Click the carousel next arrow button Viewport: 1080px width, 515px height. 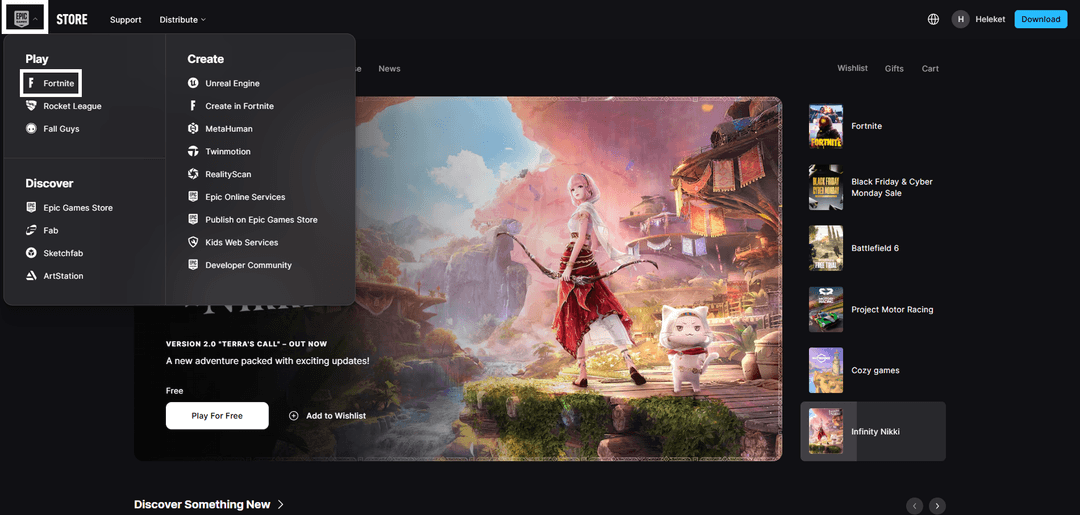(937, 506)
